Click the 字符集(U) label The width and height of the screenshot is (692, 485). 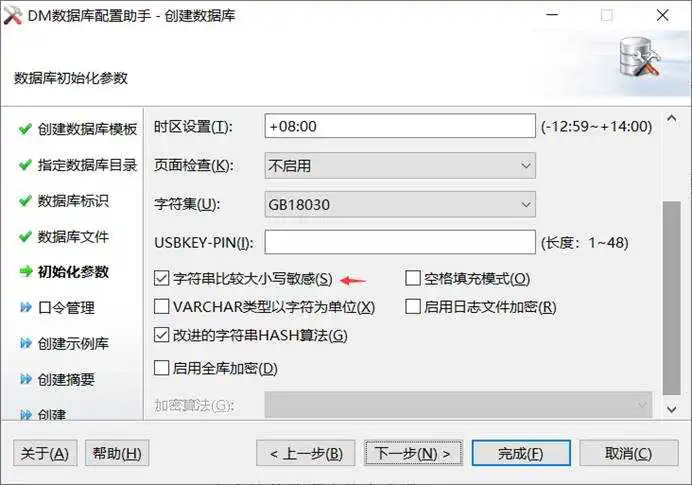coord(187,204)
